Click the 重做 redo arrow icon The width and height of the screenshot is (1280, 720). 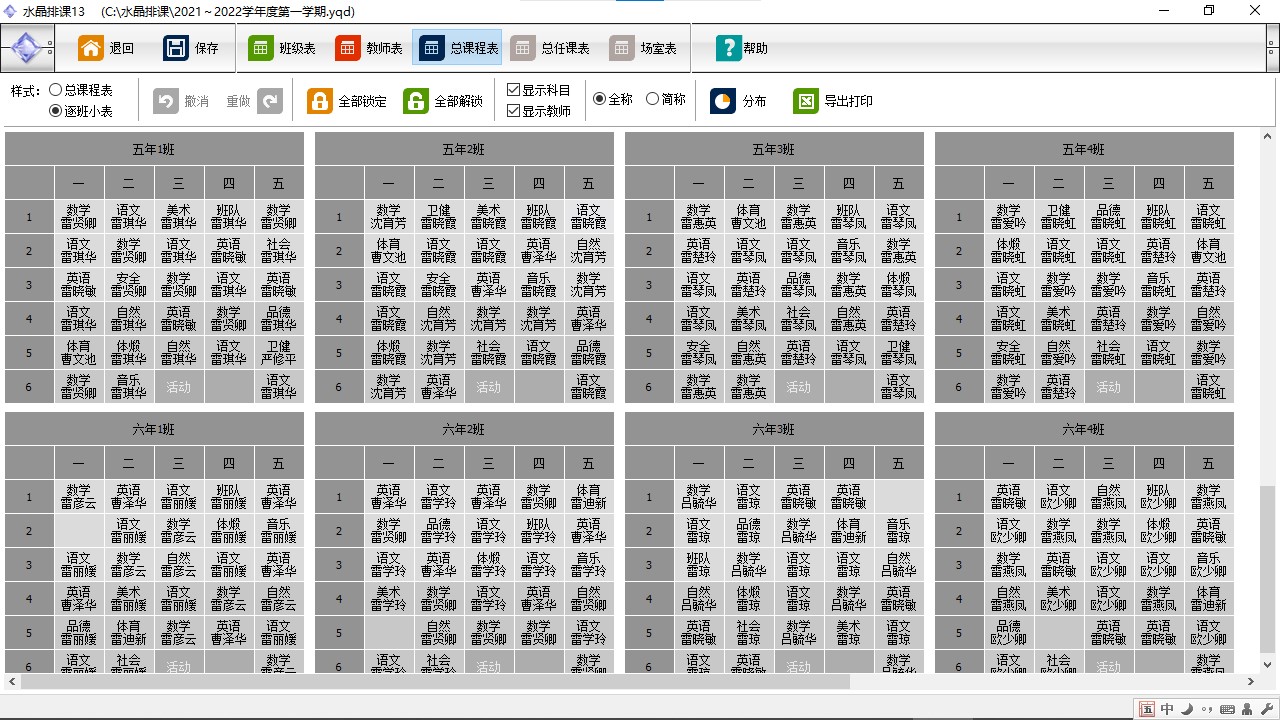270,101
